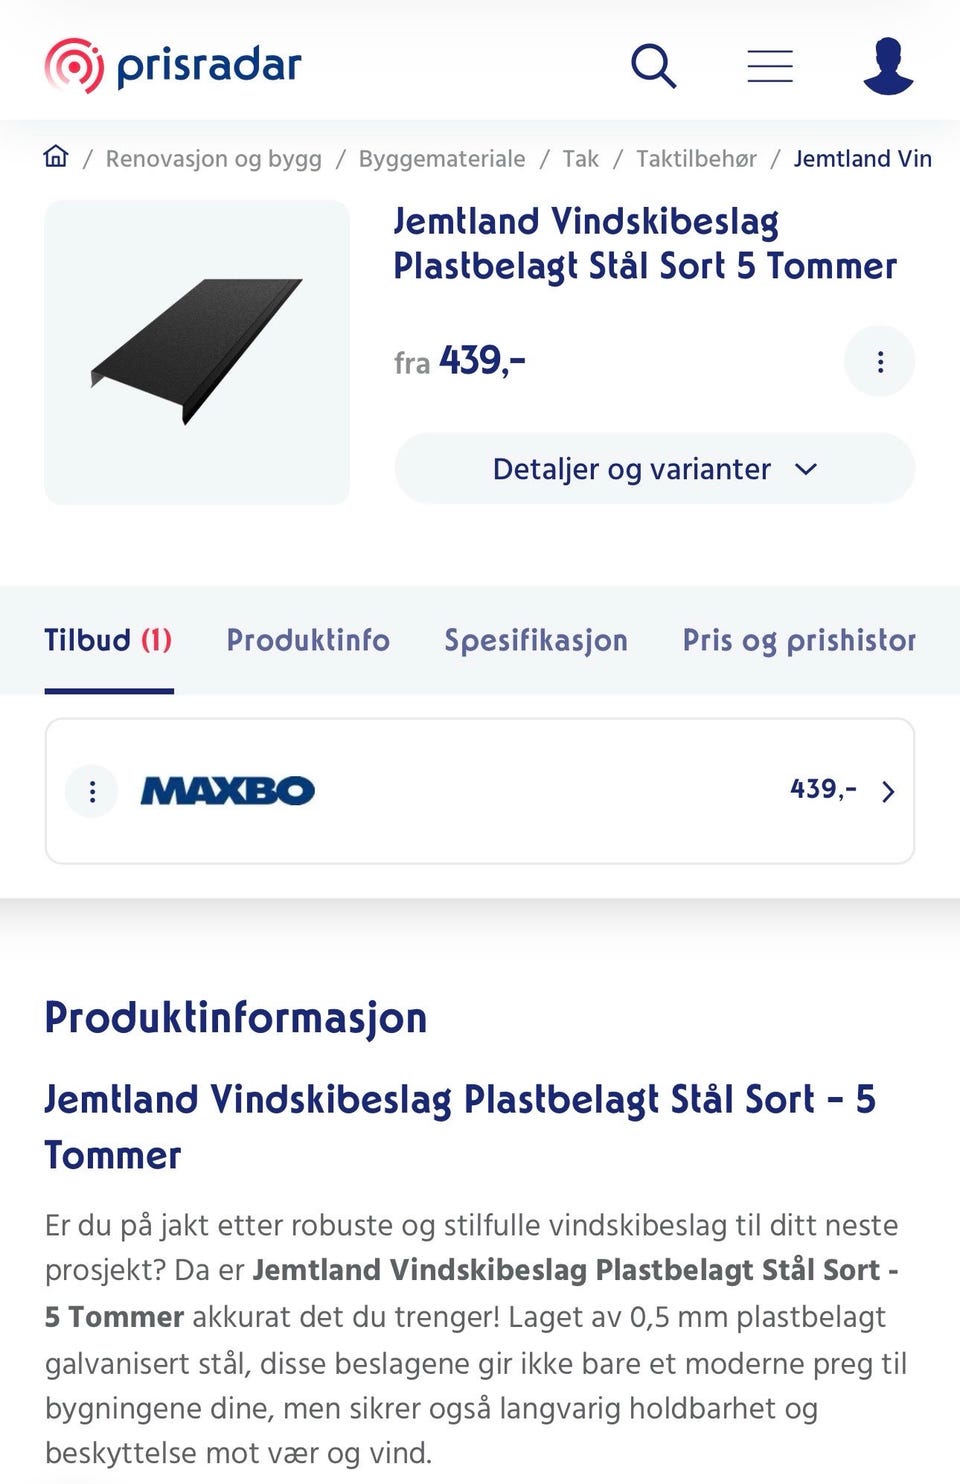Open the three-dot menu beside the price

click(880, 361)
